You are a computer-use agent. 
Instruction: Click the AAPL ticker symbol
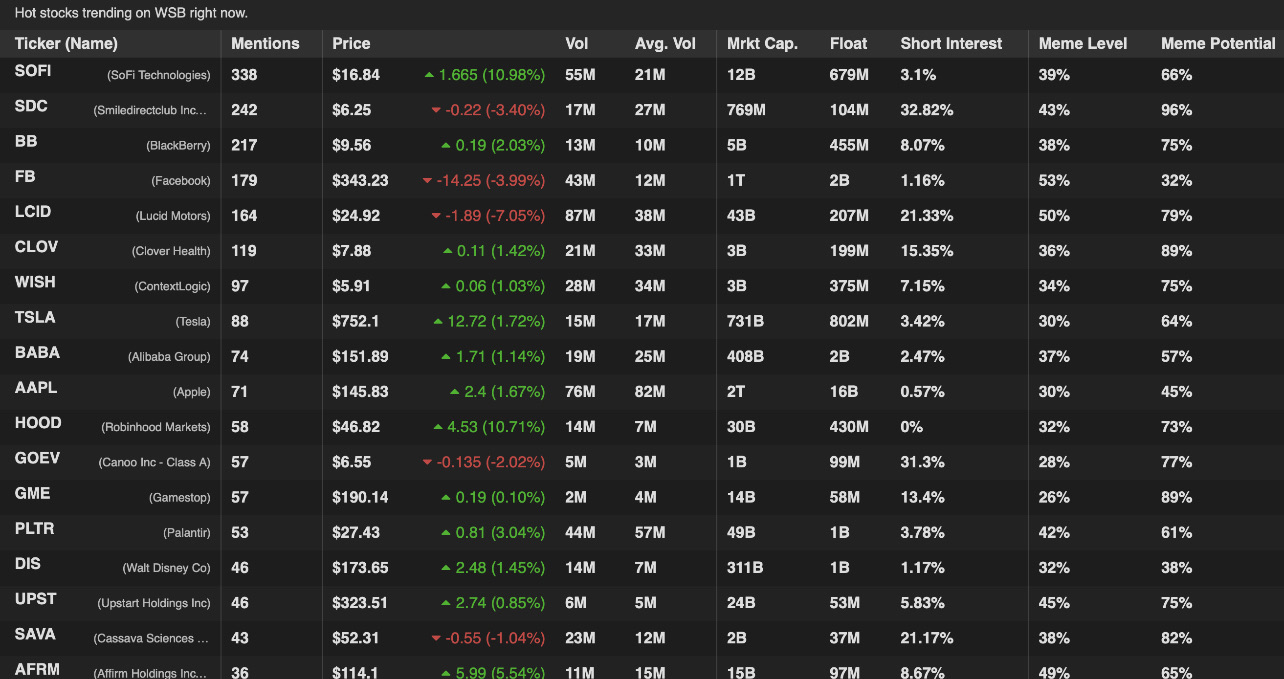pos(36,388)
